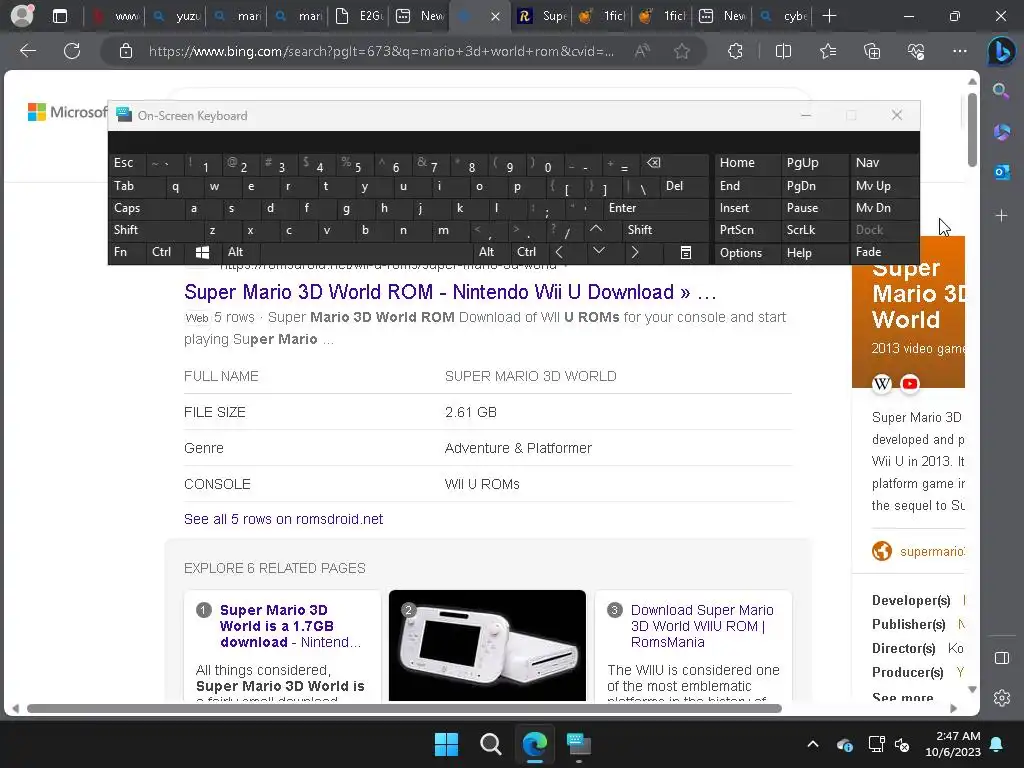Add this page to favorites star
Image resolution: width=1024 pixels, height=768 pixels.
[682, 51]
